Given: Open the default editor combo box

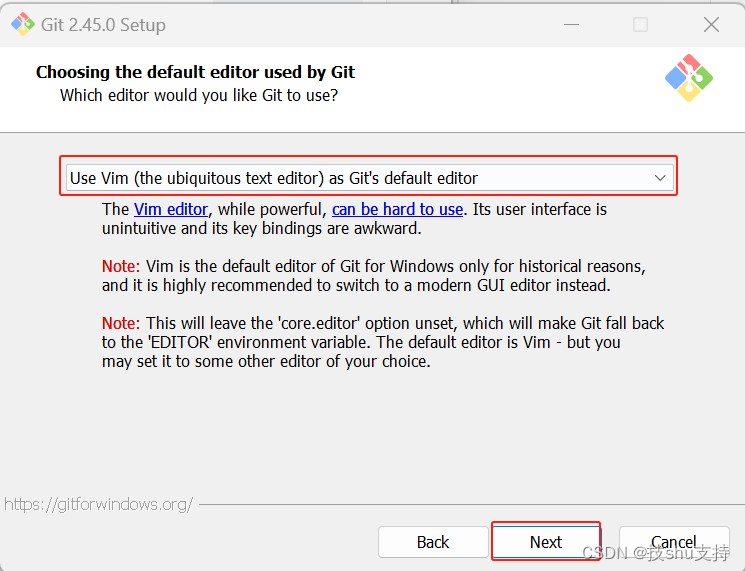Looking at the screenshot, I should pos(369,178).
